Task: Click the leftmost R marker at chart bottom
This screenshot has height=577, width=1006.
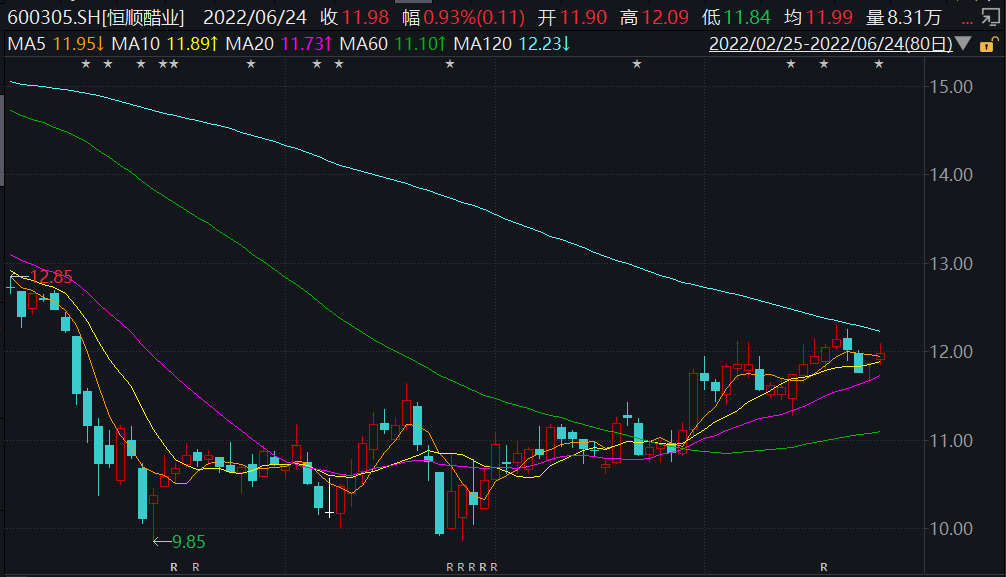Action: pos(174,567)
